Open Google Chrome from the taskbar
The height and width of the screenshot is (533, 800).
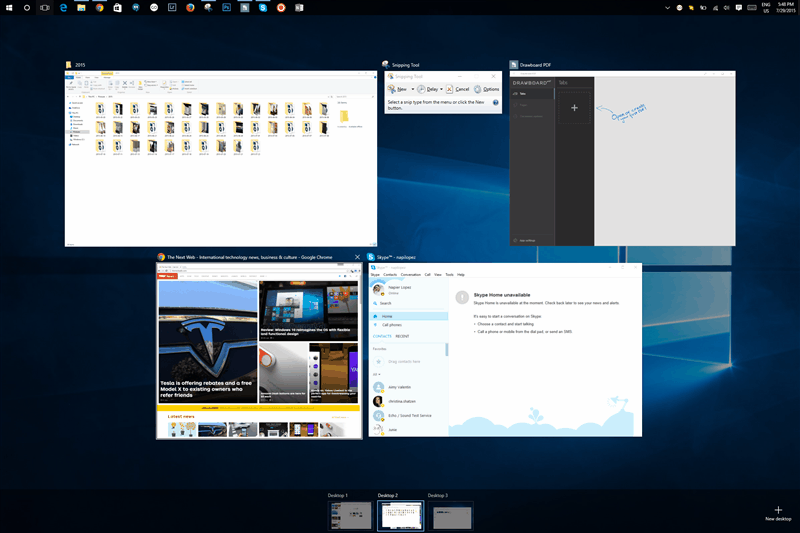click(99, 8)
